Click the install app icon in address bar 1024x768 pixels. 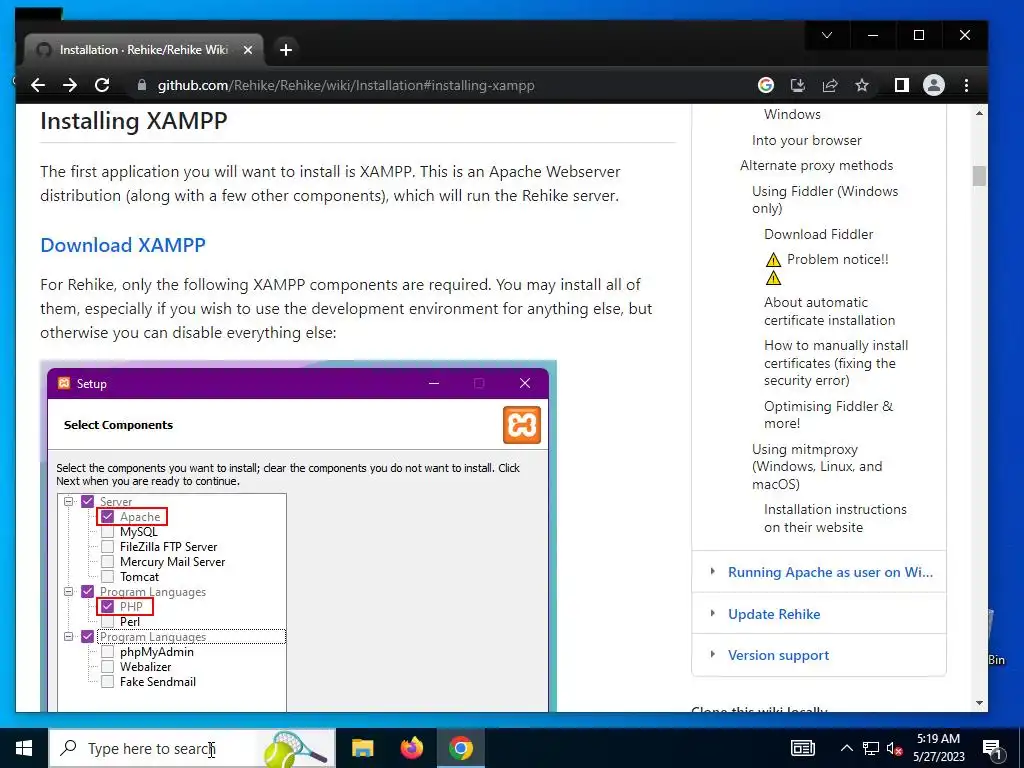click(797, 85)
